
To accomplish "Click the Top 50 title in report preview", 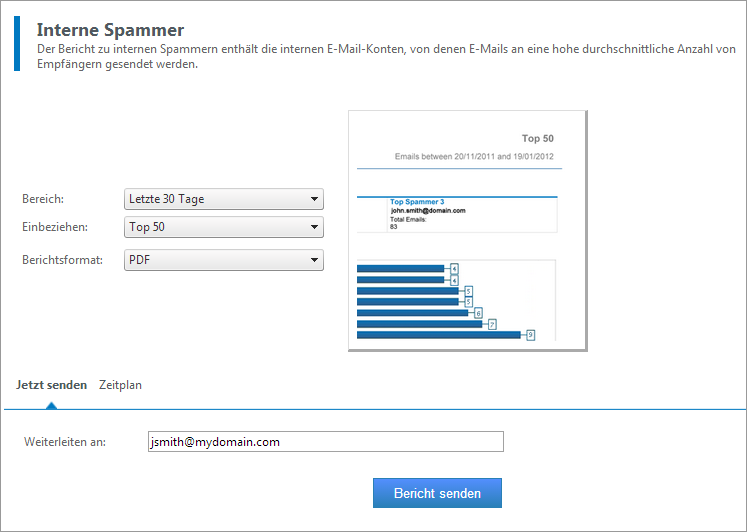I will tap(537, 139).
